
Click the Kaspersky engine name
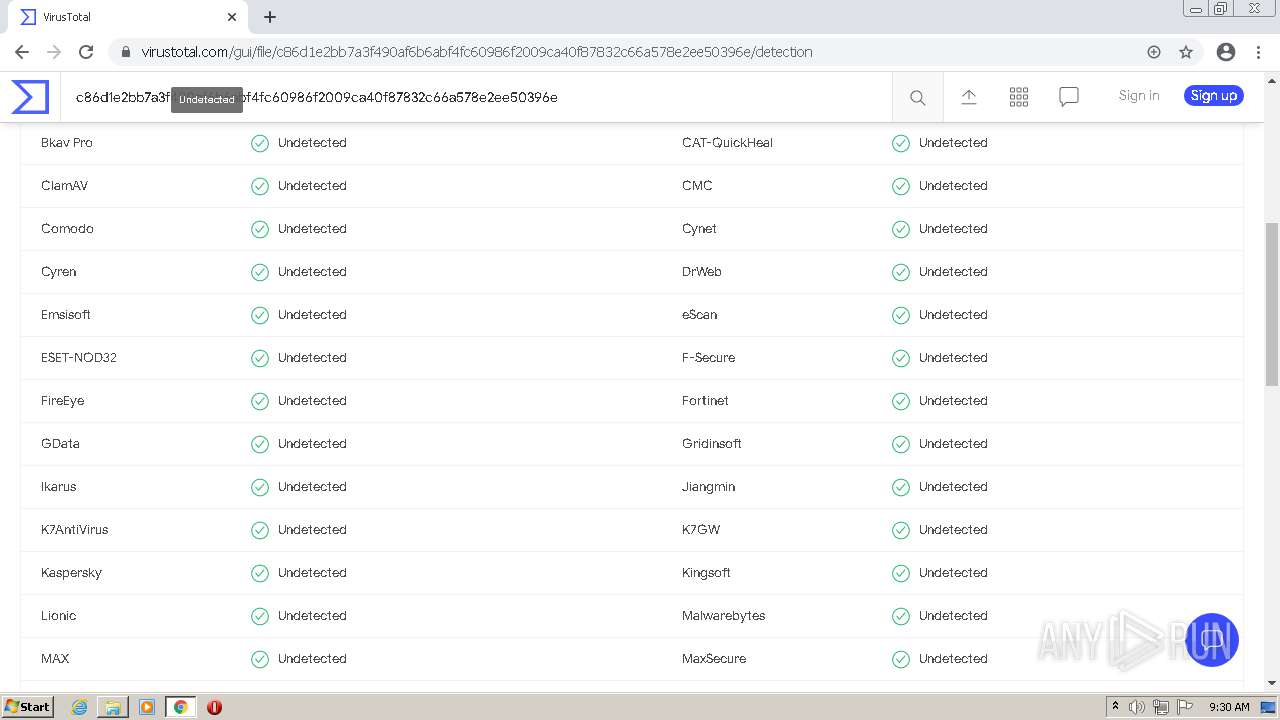(71, 573)
